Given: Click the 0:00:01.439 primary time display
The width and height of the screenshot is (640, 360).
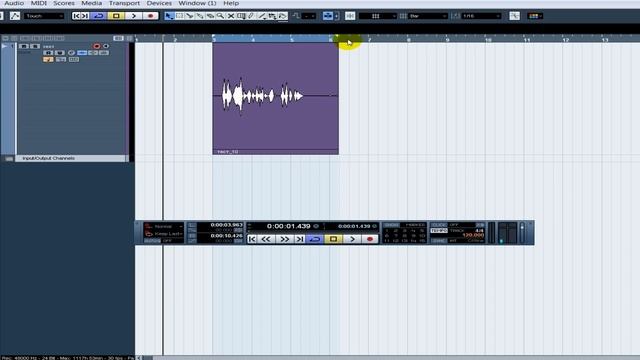Looking at the screenshot, I should pyautogui.click(x=289, y=226).
